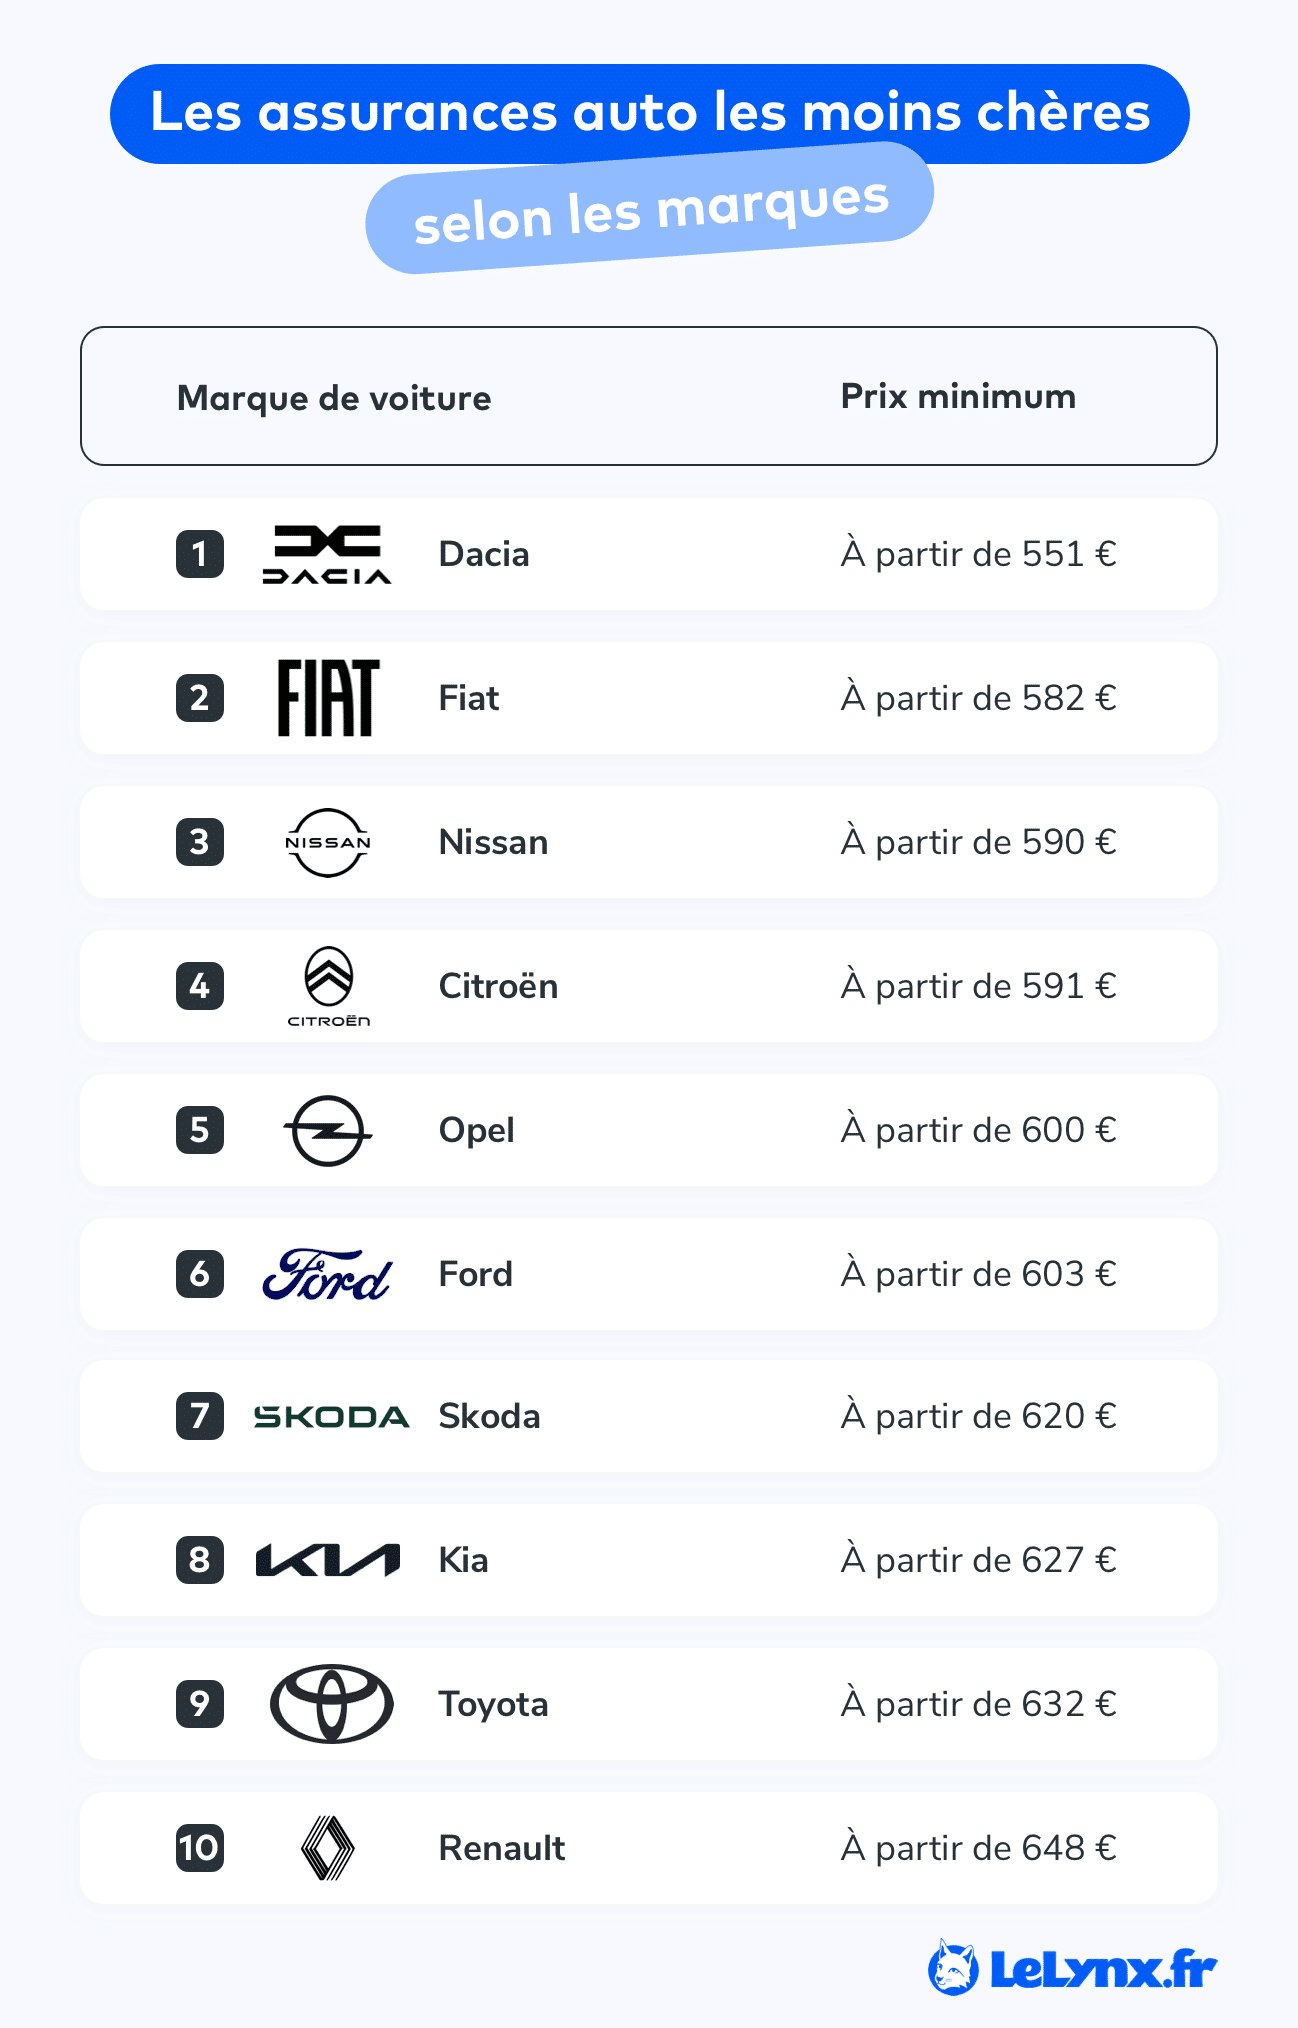
Task: Click the rank 10 number badge
Action: point(200,1848)
